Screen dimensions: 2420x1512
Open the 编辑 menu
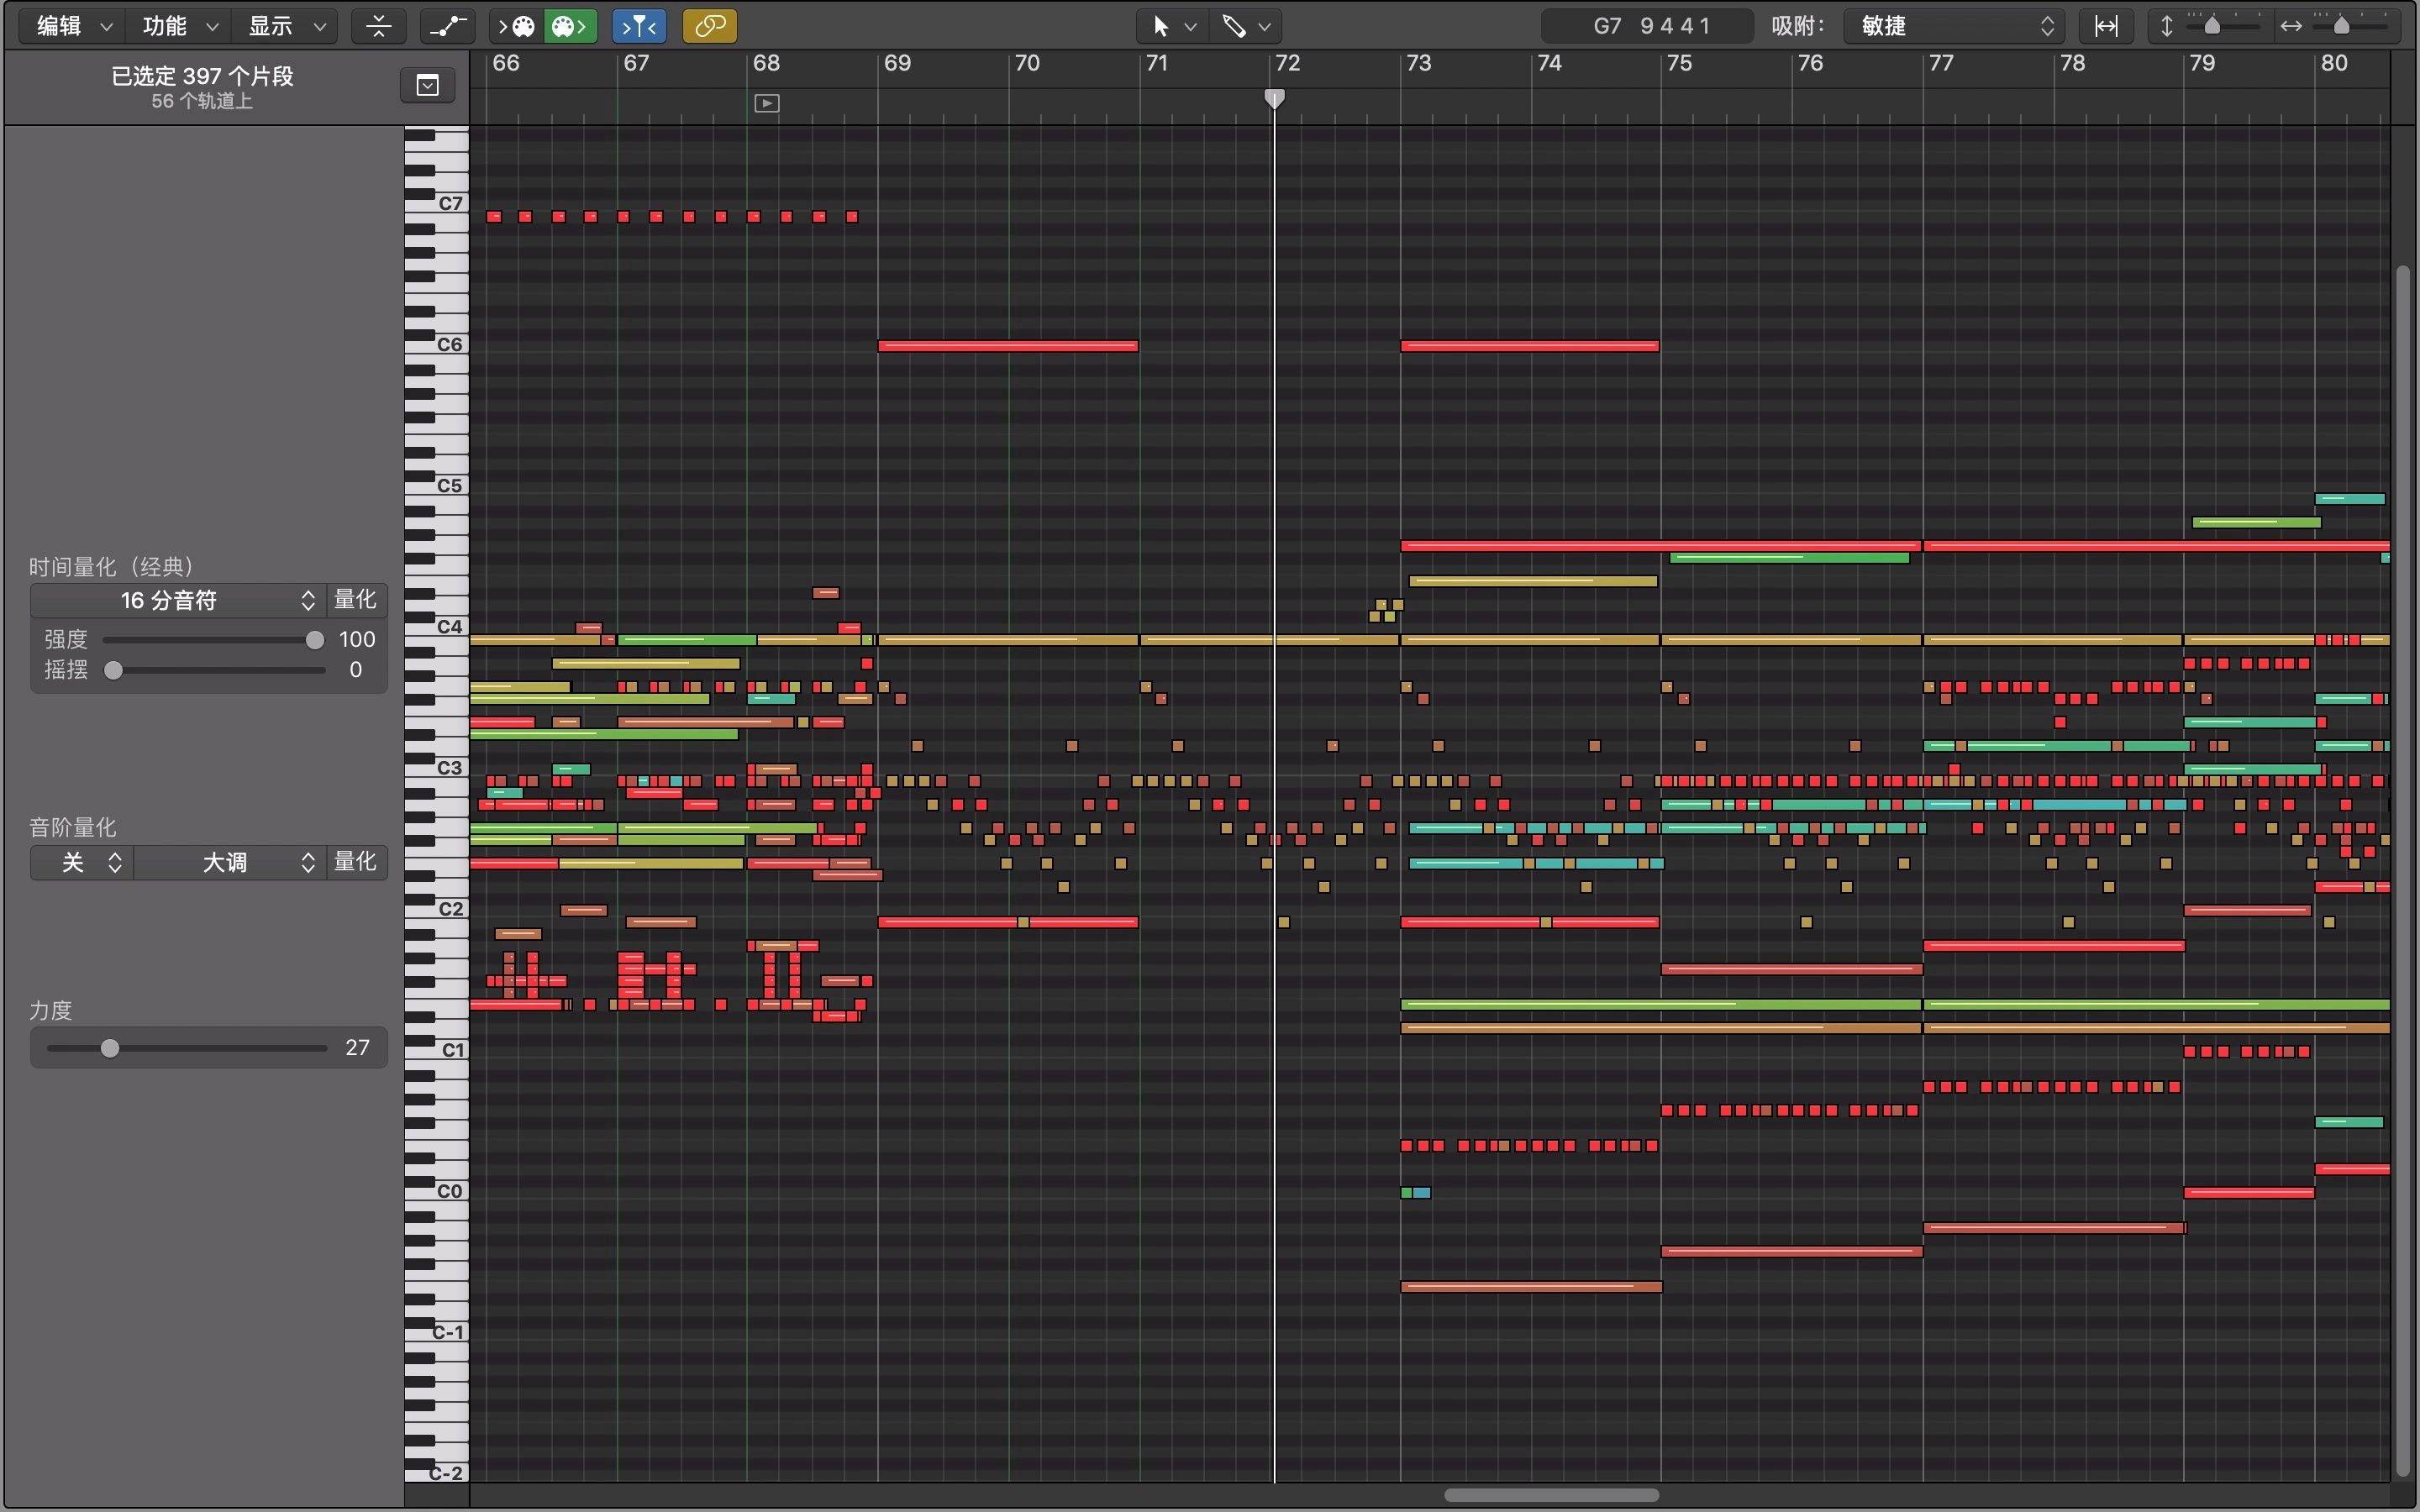pos(72,26)
